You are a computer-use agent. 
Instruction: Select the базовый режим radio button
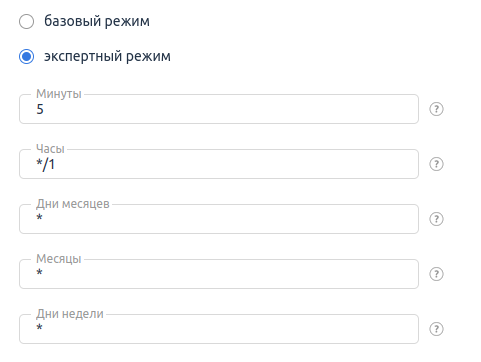click(26, 22)
